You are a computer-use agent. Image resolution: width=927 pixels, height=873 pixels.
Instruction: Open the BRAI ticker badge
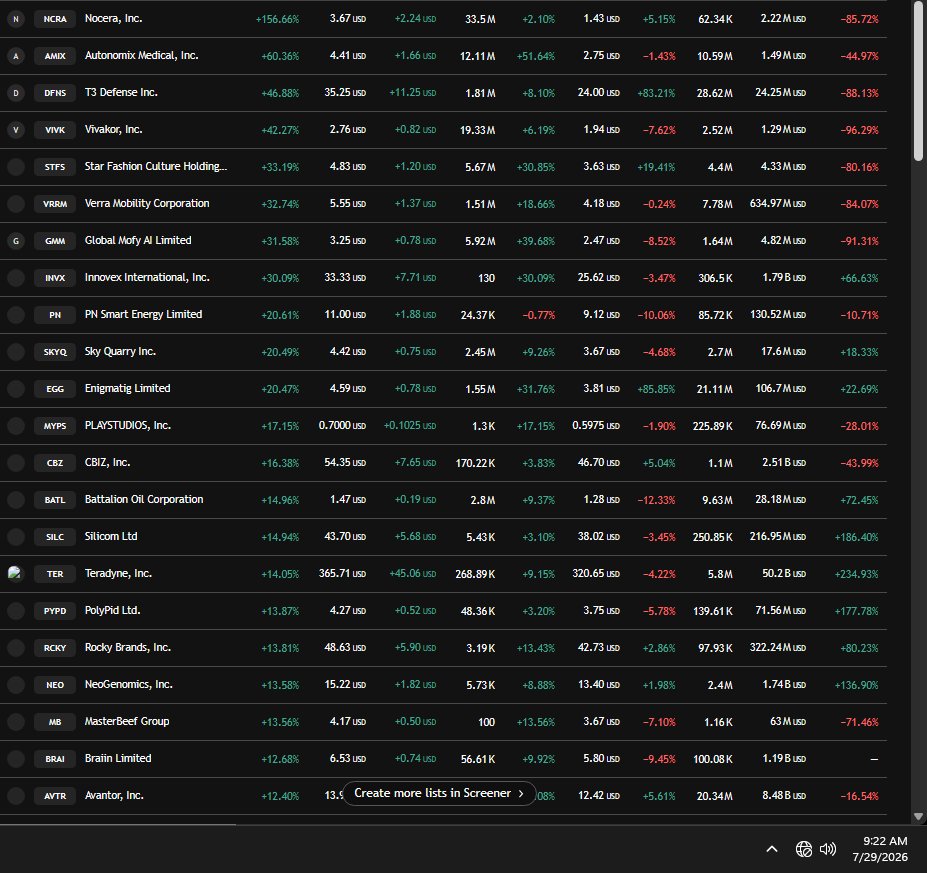click(x=55, y=759)
